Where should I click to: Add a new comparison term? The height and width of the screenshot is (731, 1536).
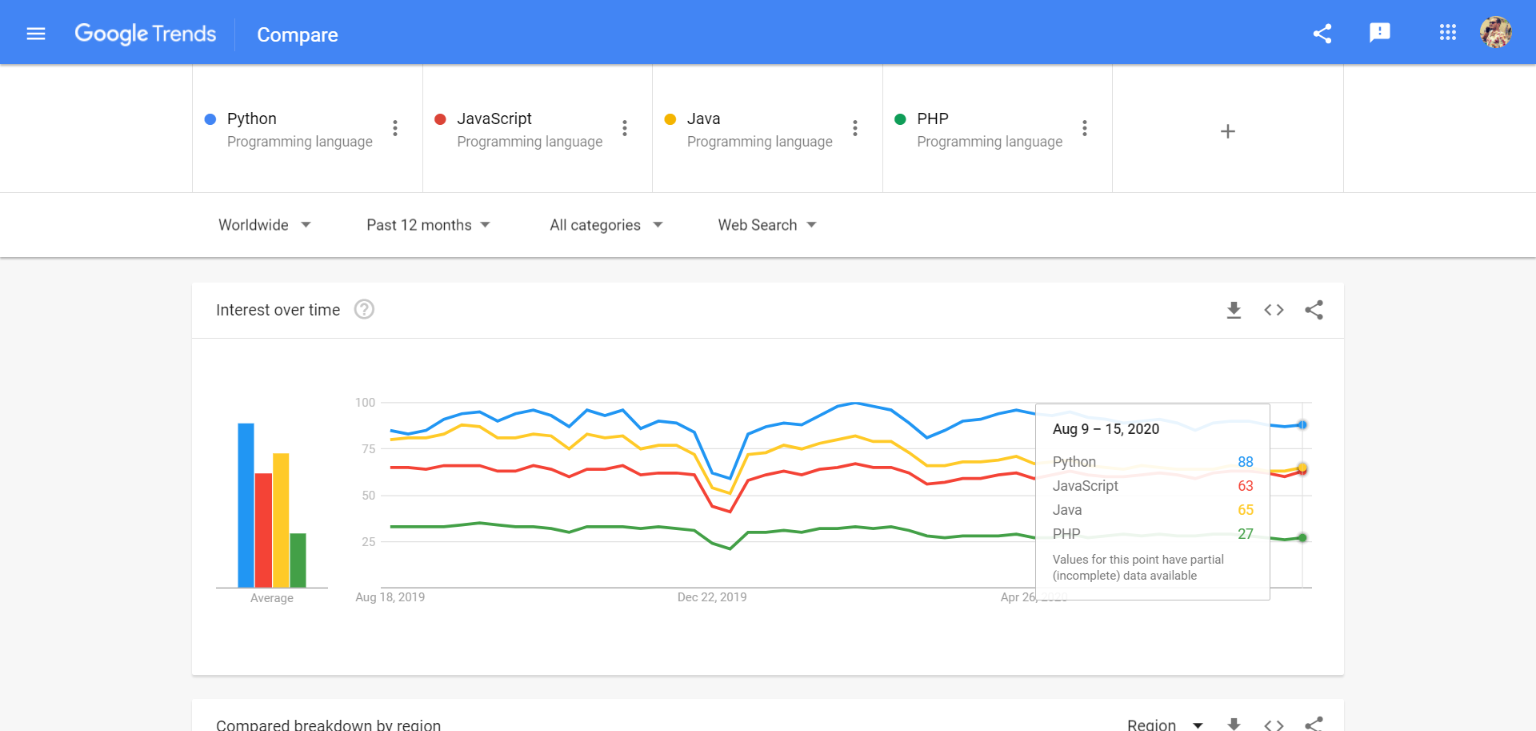1228,131
